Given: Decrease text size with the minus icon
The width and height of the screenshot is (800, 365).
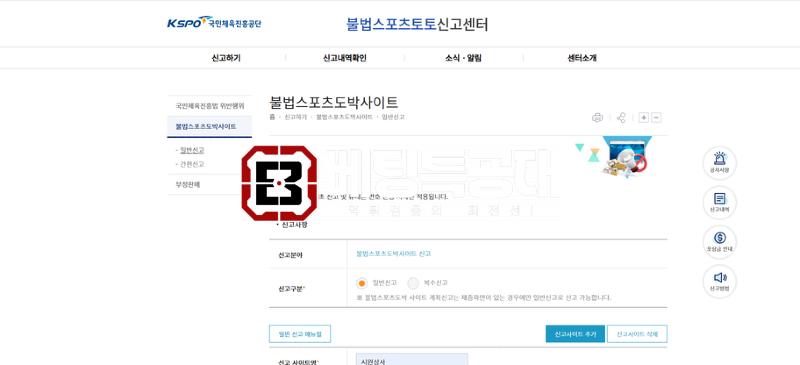Looking at the screenshot, I should 657,118.
